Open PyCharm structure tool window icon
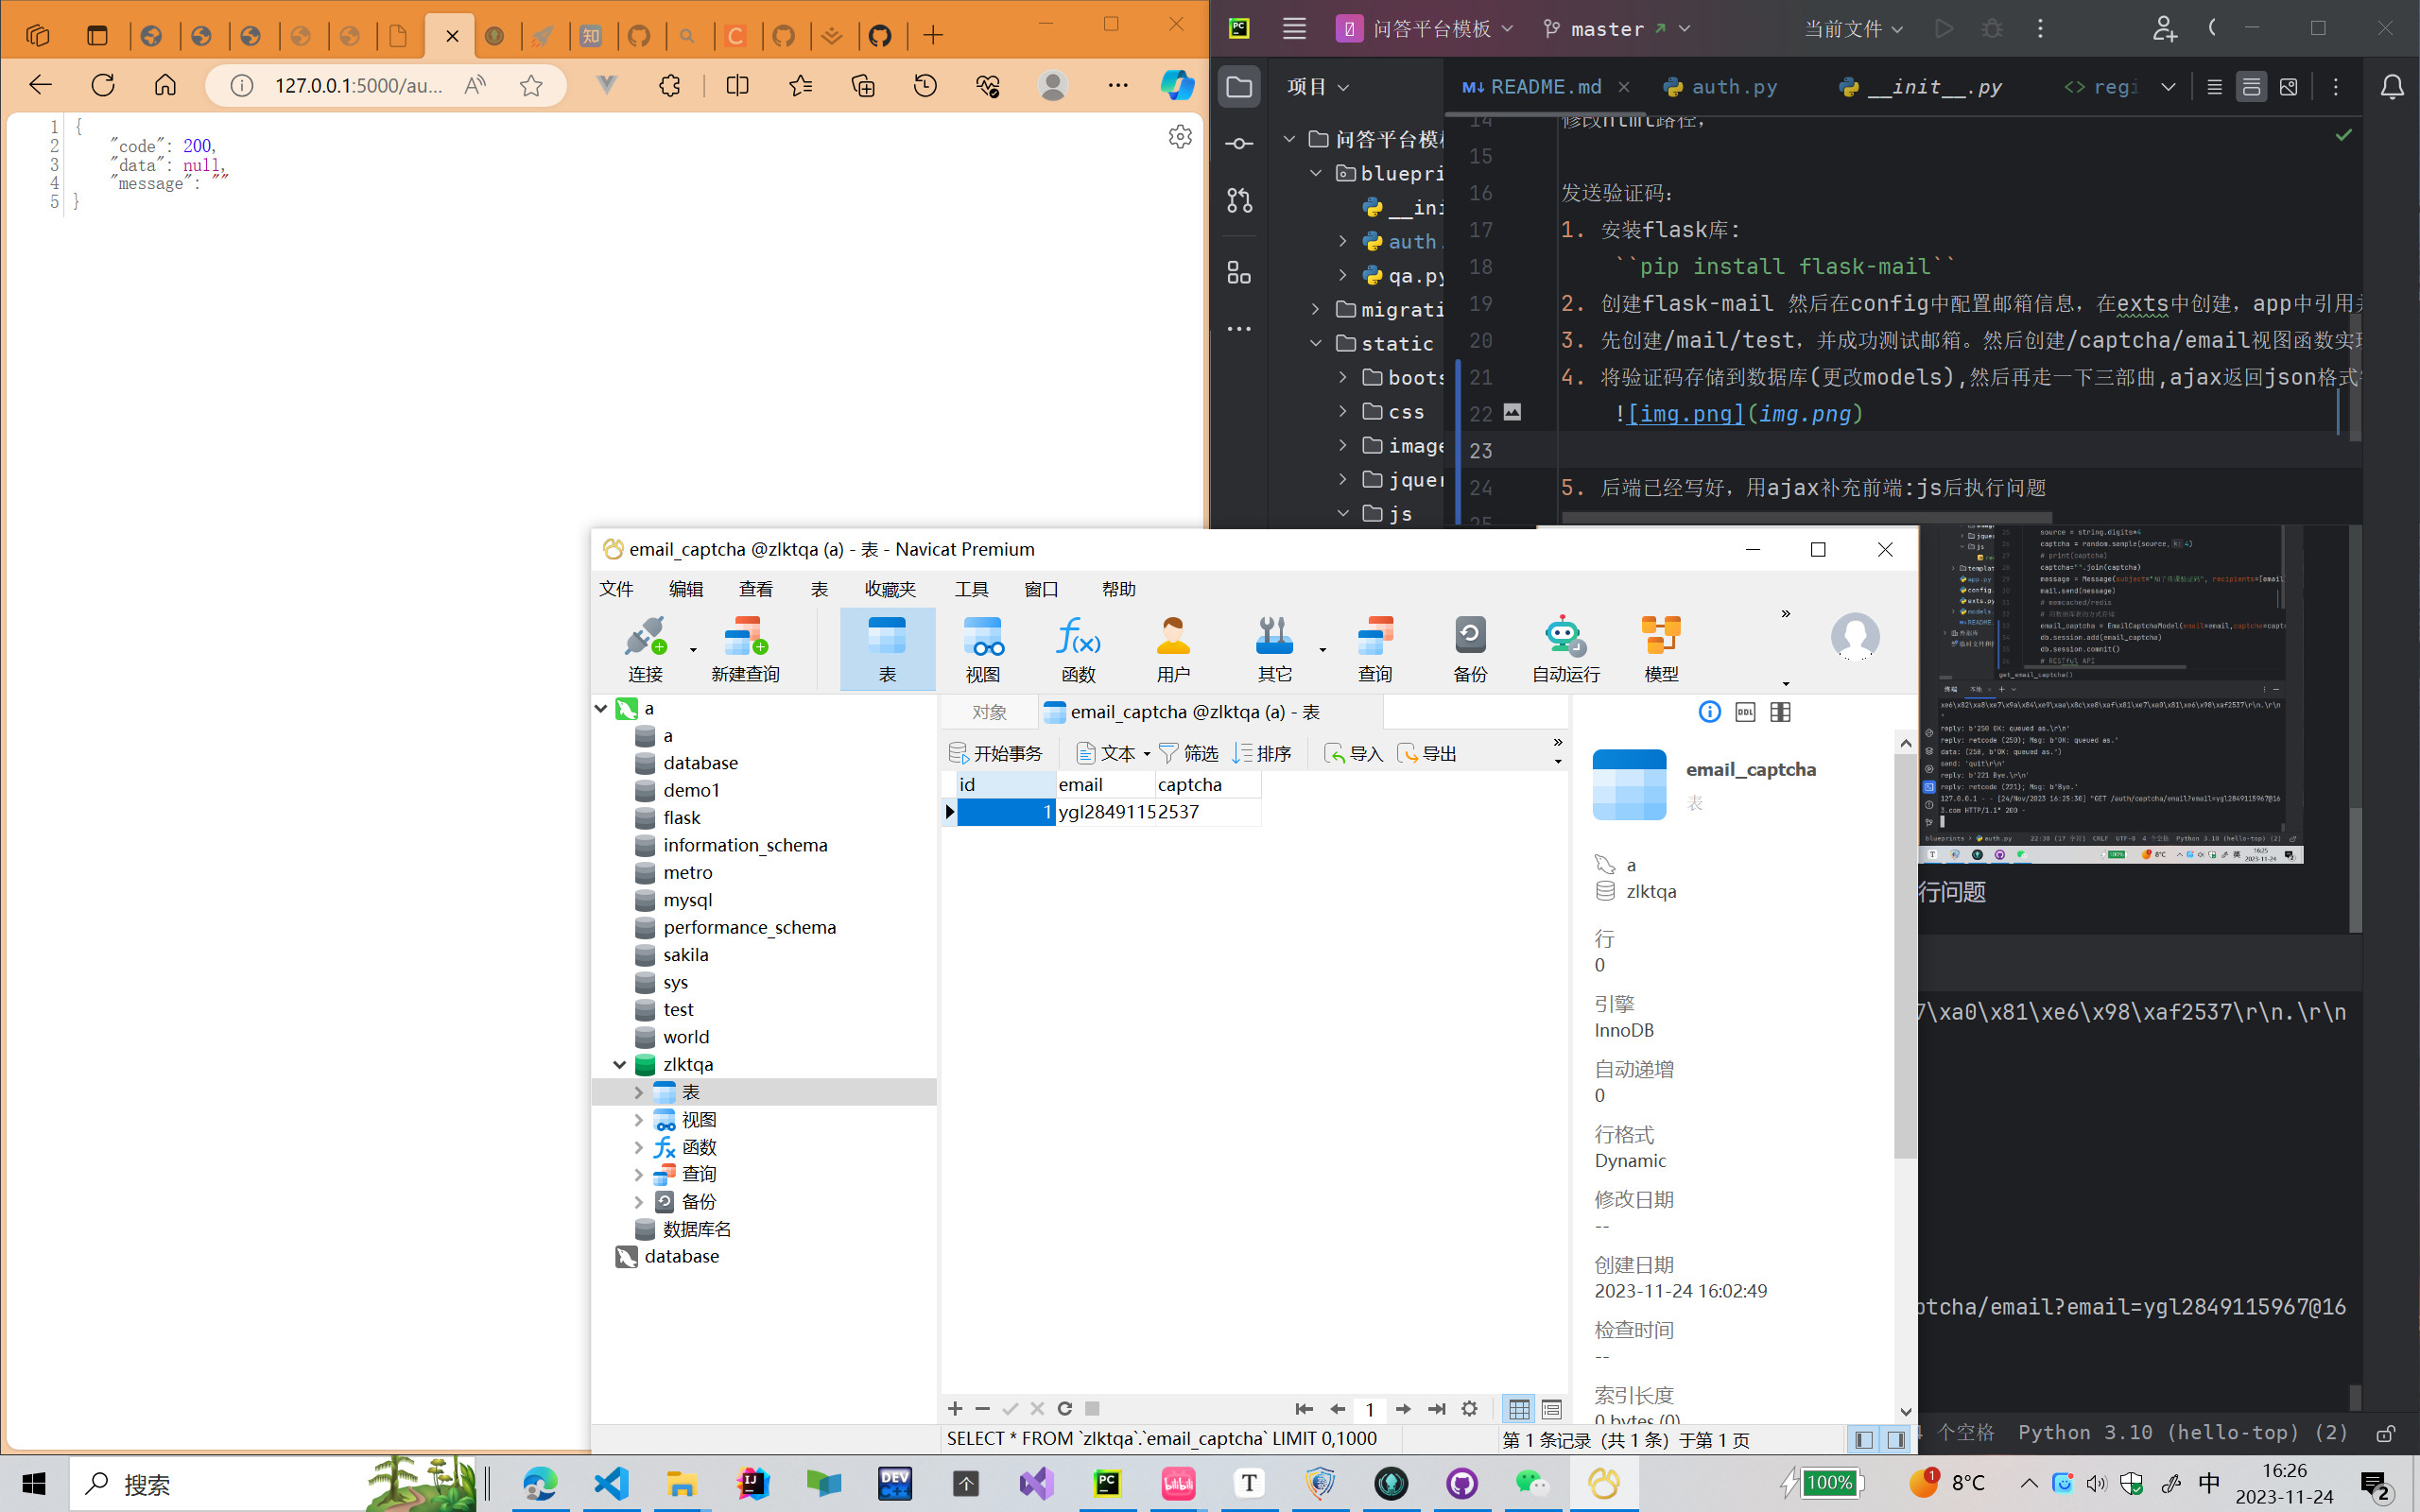2420x1512 pixels. point(1239,272)
